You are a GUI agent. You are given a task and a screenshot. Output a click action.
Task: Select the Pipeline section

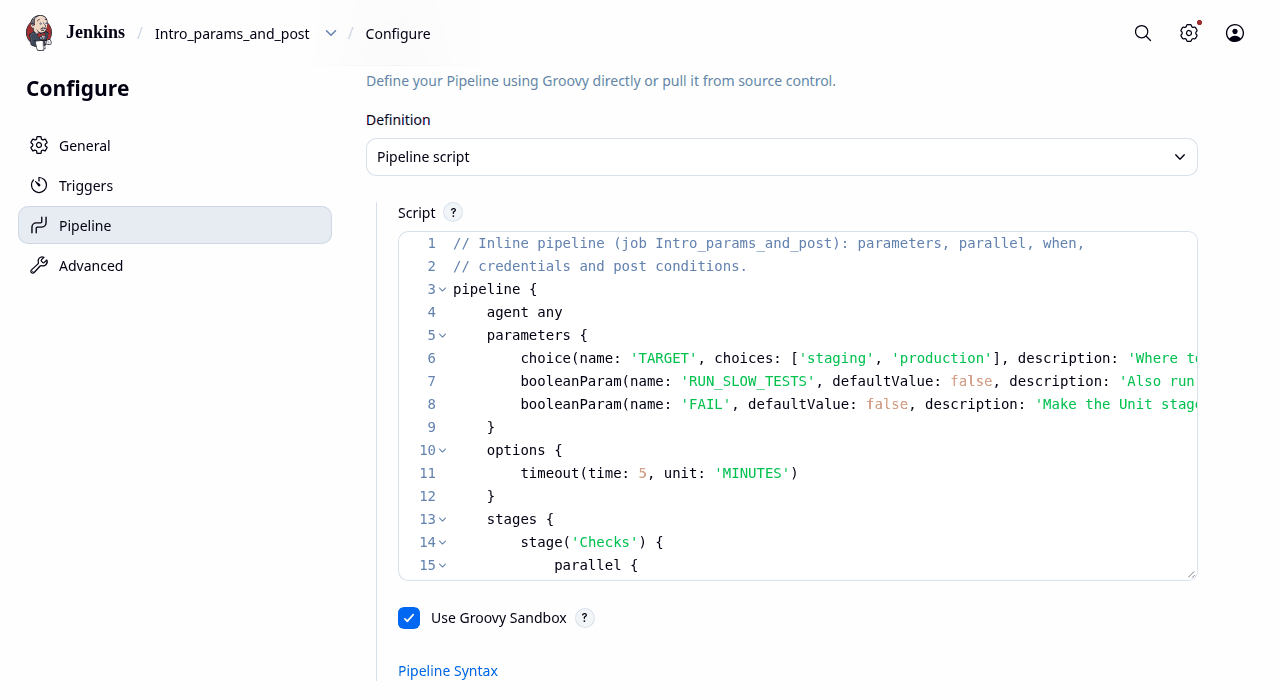pyautogui.click(x=175, y=226)
